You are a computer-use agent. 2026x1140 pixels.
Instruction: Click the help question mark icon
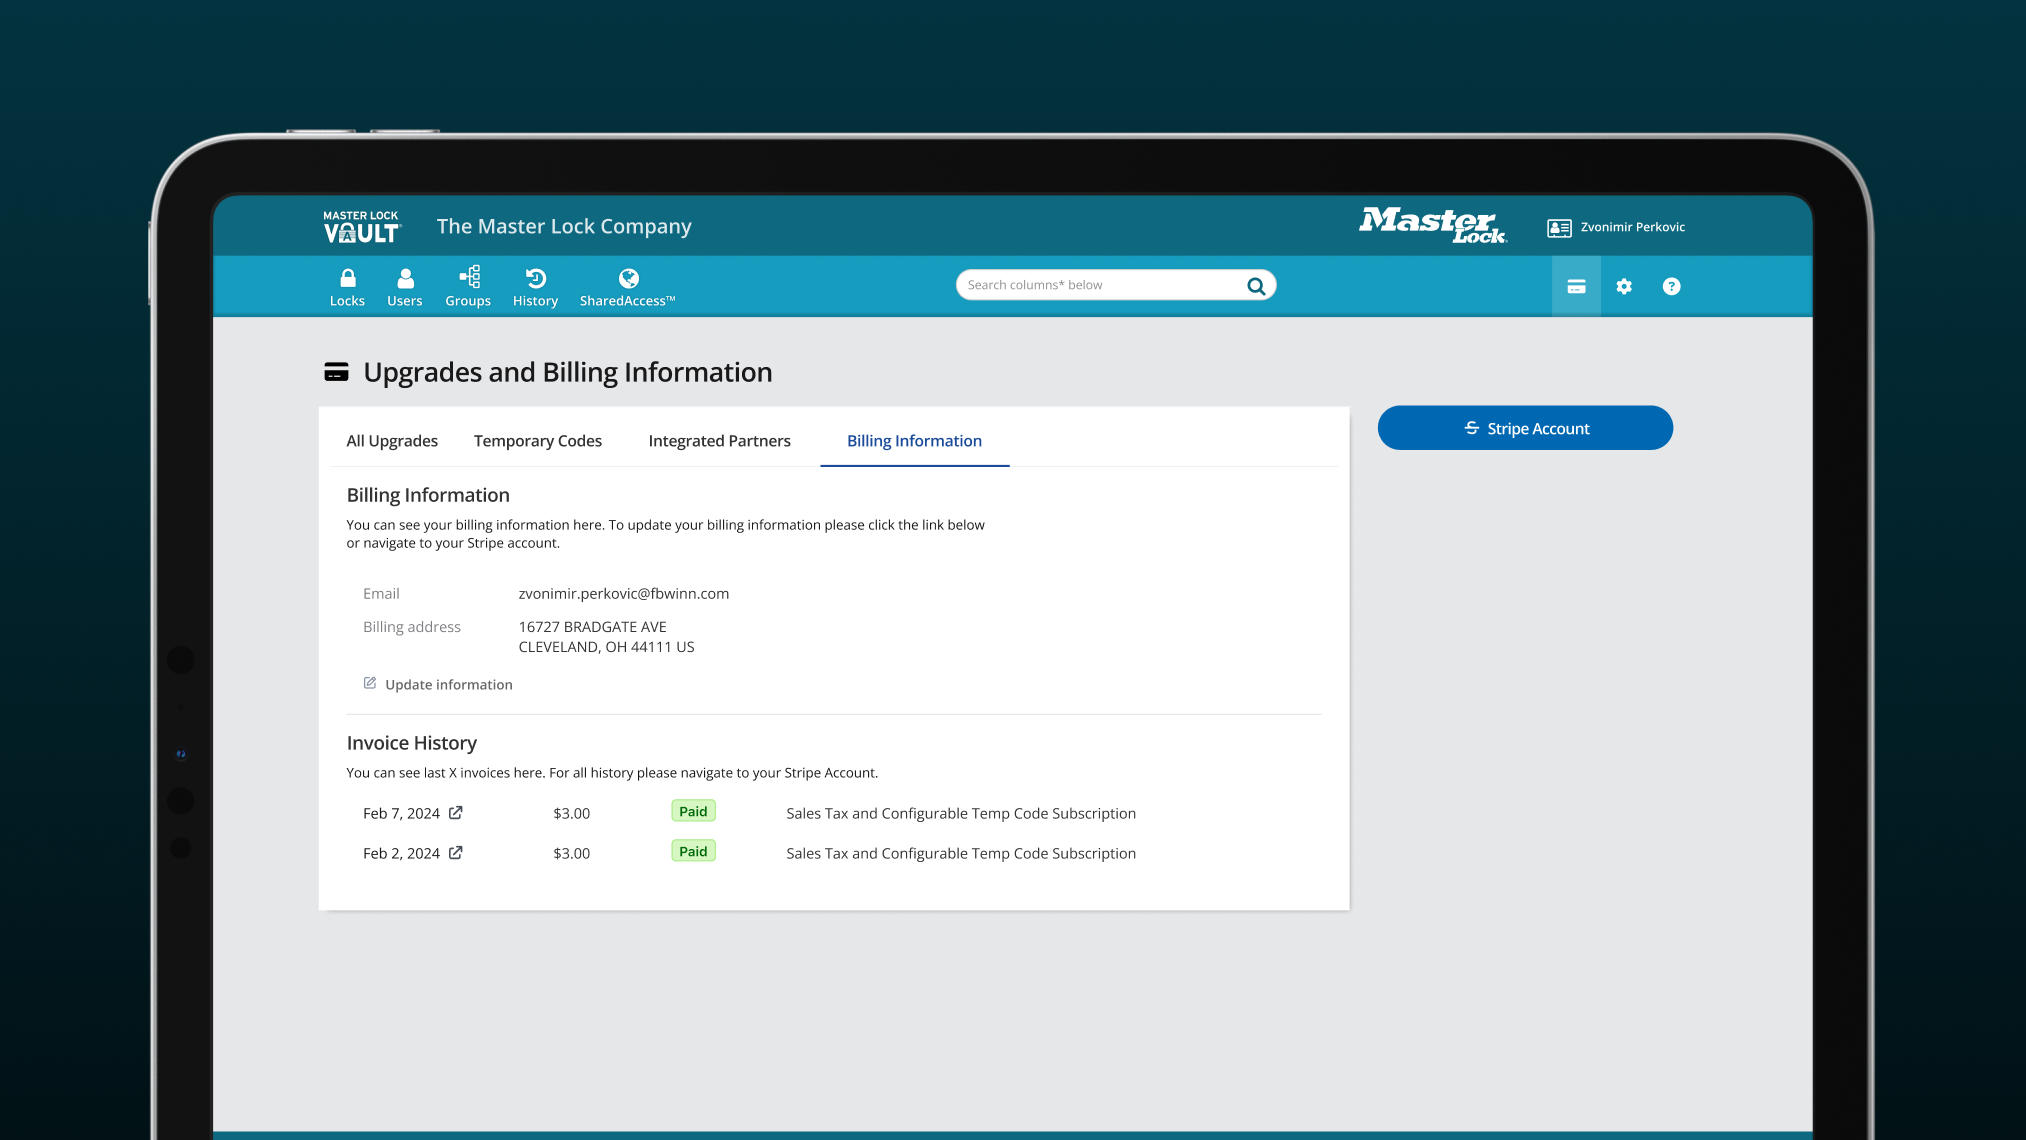tap(1671, 286)
